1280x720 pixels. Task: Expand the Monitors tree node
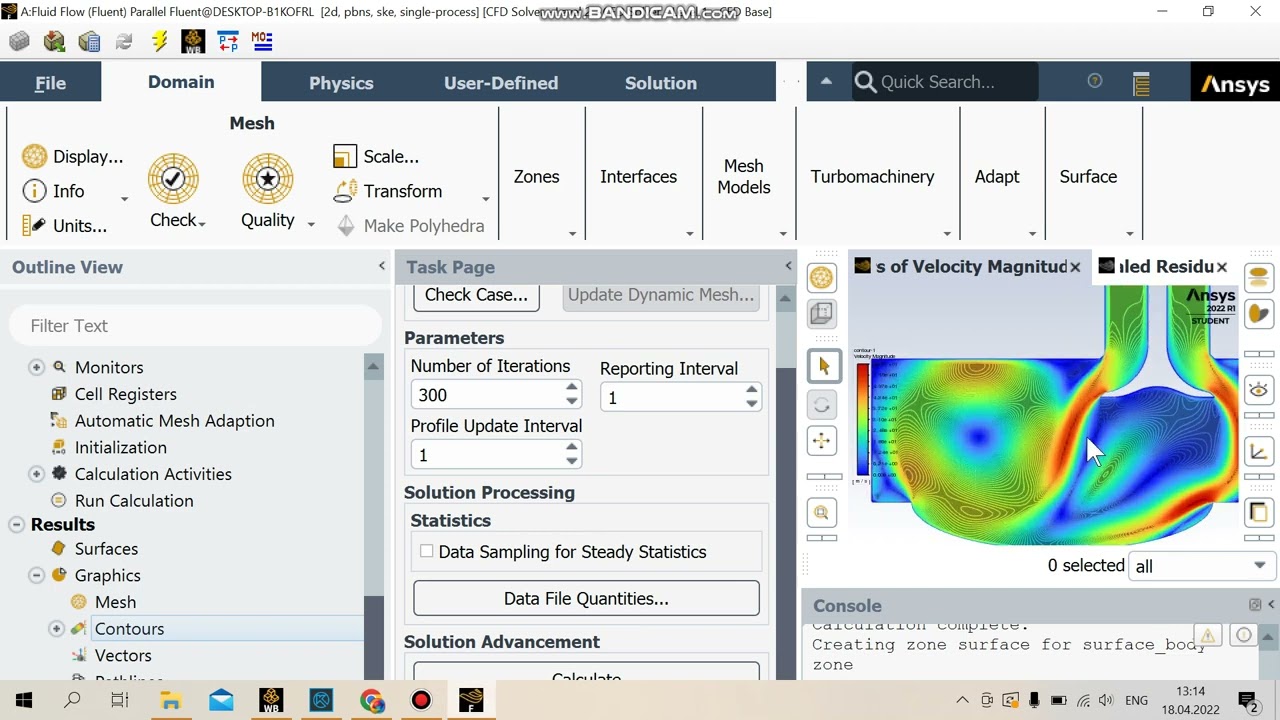pos(37,367)
